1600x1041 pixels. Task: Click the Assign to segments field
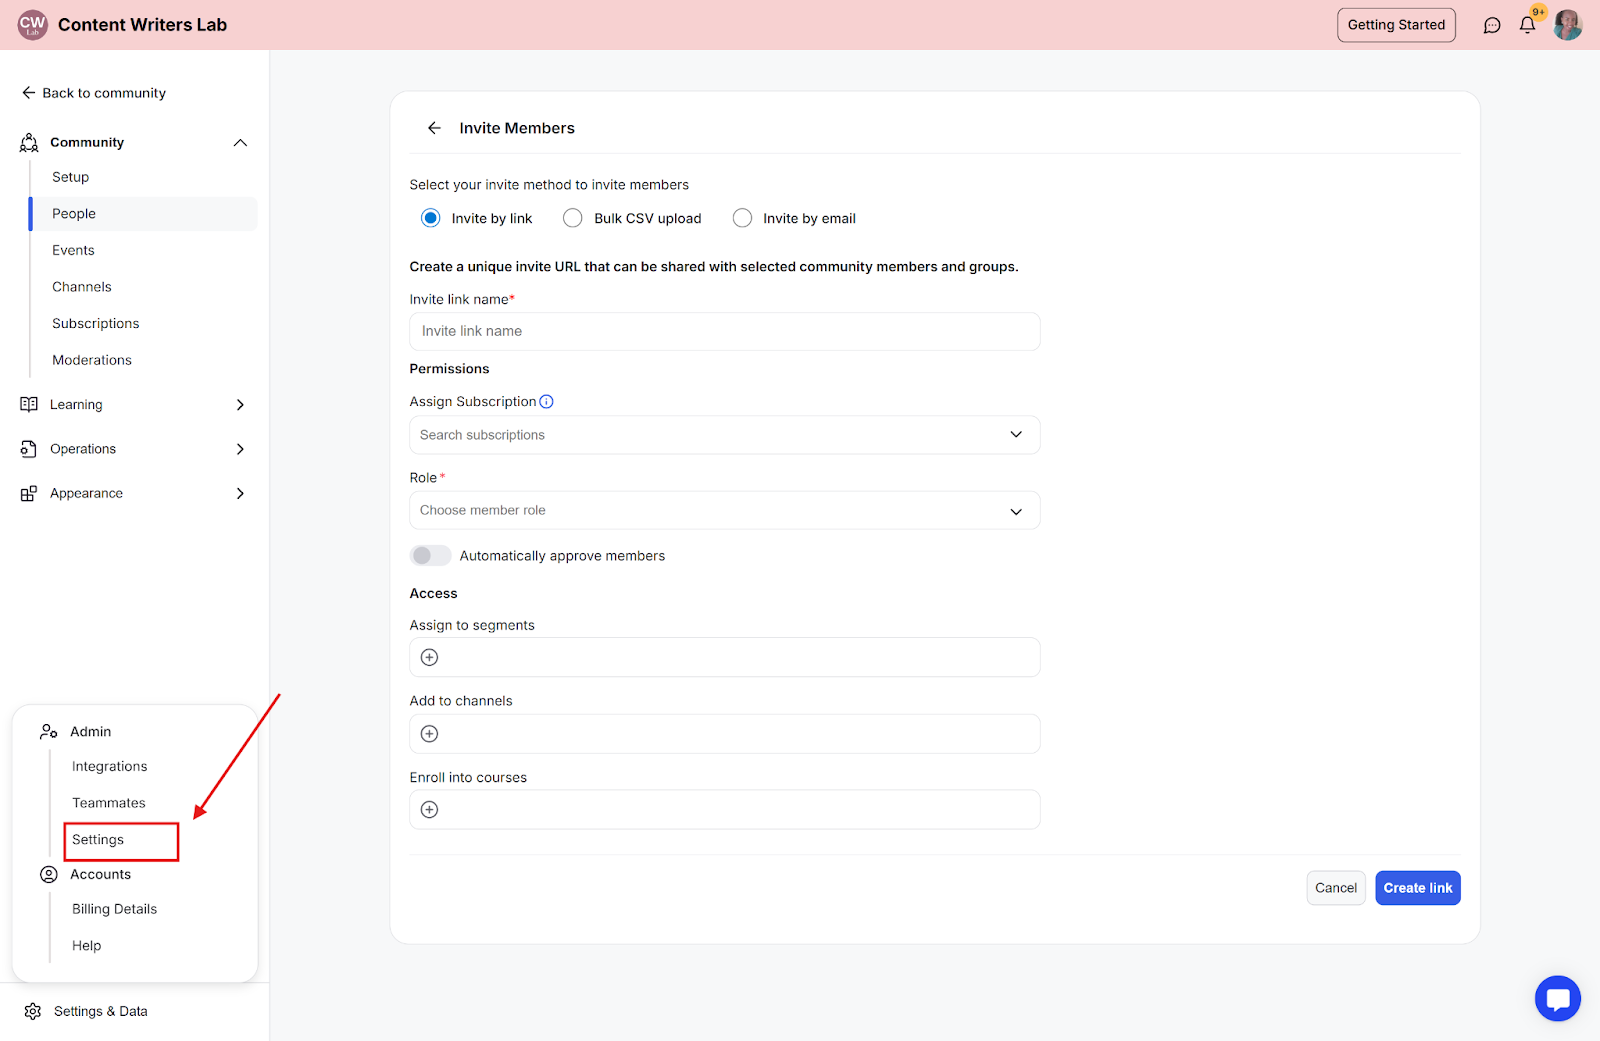click(x=725, y=657)
